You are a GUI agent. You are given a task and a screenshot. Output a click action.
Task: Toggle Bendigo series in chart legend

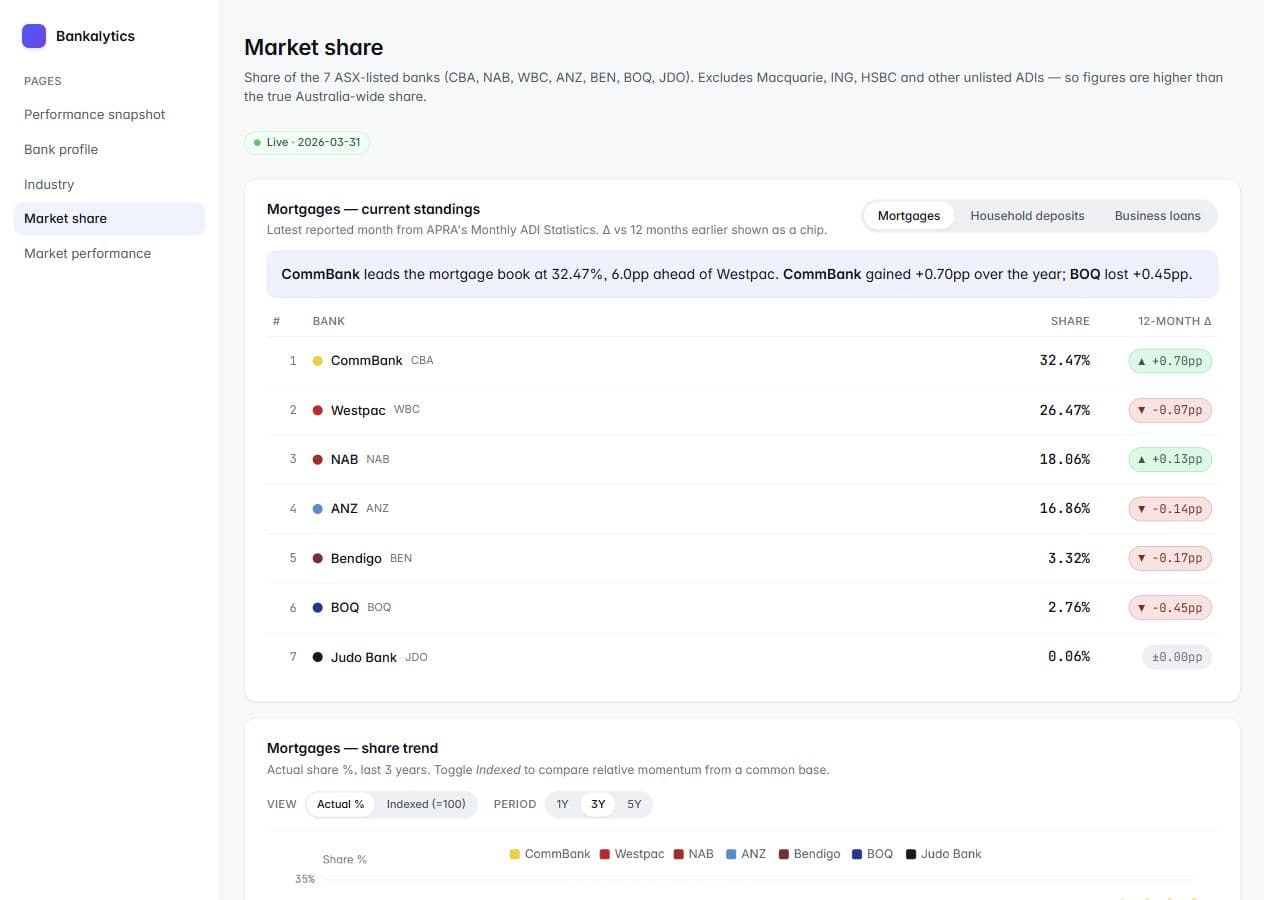810,854
